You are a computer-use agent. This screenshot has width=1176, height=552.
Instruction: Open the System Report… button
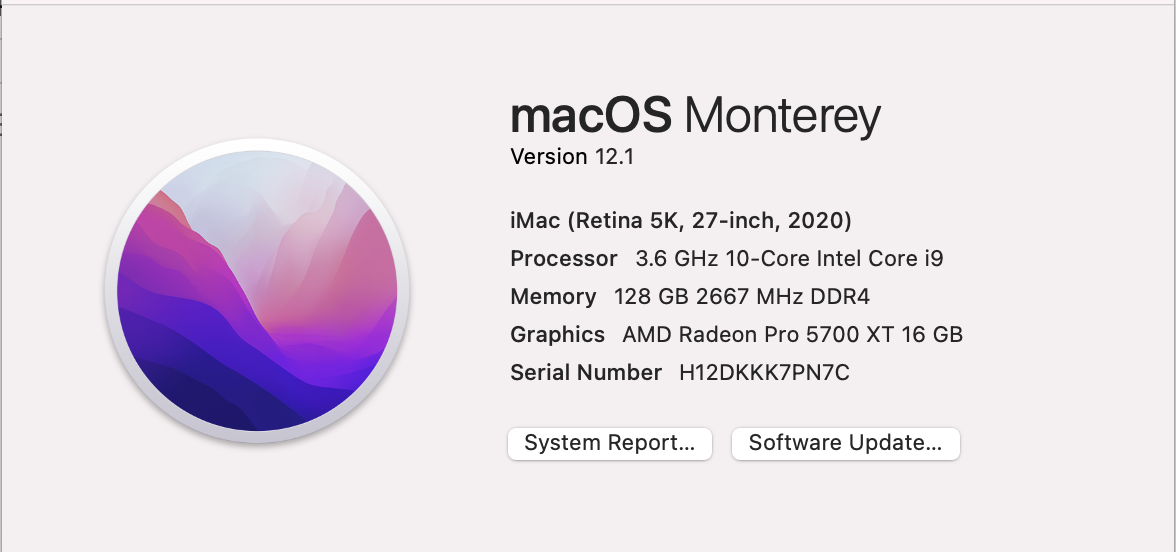click(610, 443)
